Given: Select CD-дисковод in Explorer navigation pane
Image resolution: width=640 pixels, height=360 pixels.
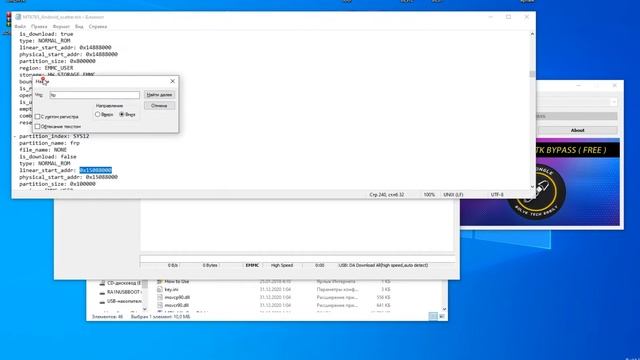Looking at the screenshot, I should pos(124,283).
